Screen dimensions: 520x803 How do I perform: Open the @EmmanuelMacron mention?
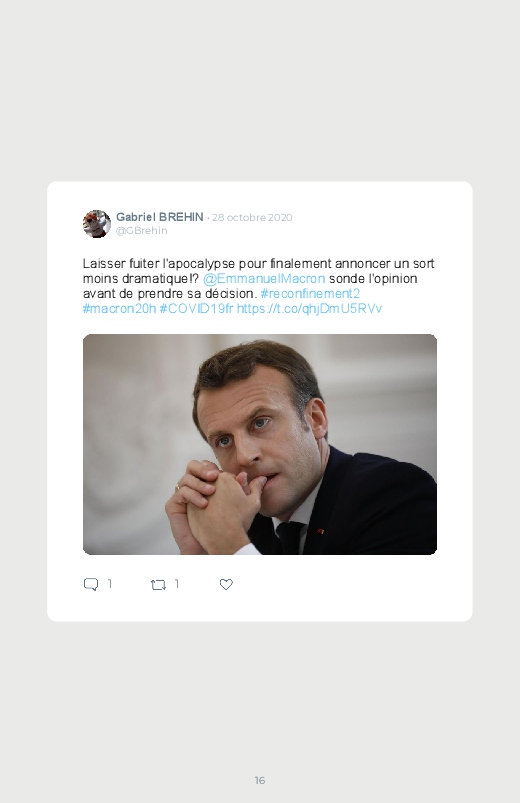click(264, 279)
